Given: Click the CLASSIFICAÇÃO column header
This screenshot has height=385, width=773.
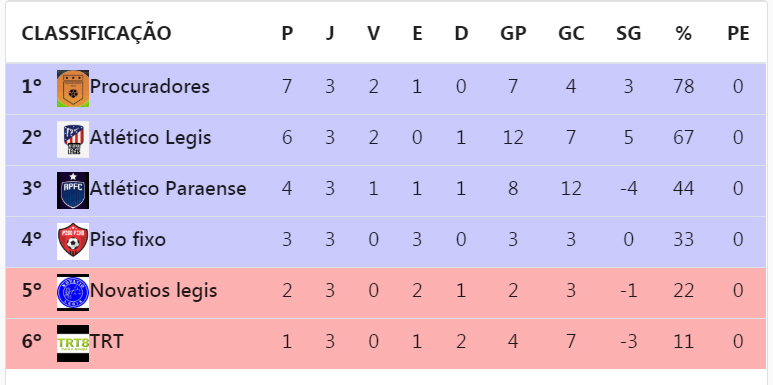Looking at the screenshot, I should click(x=97, y=34).
